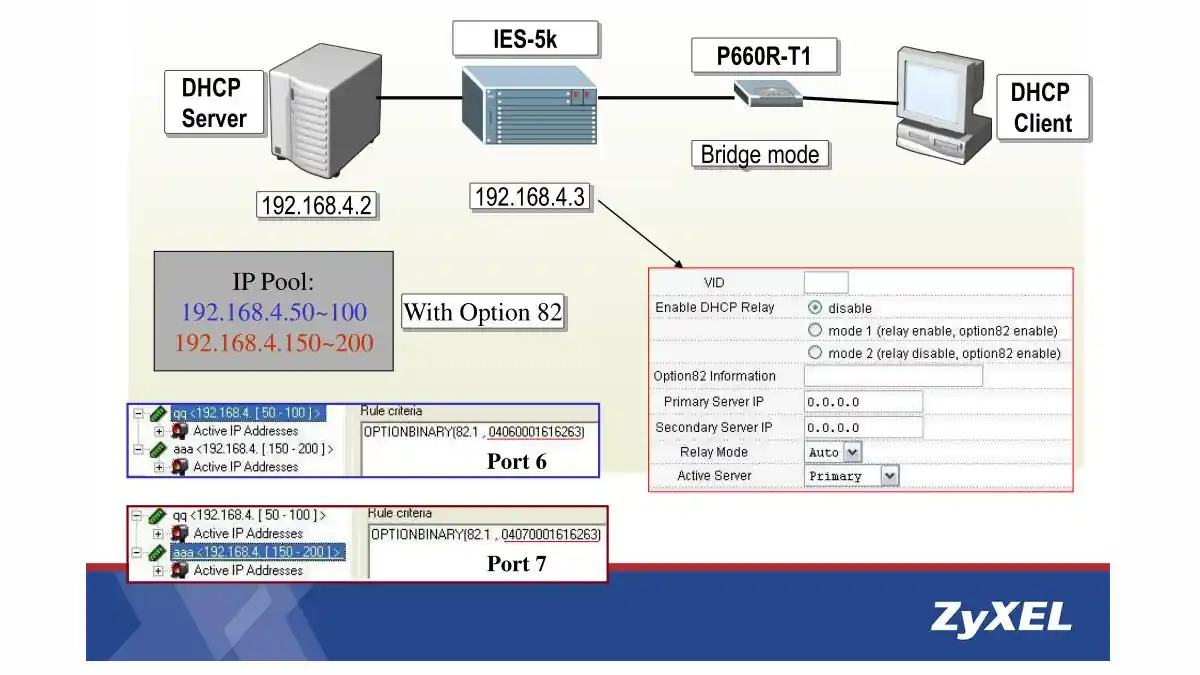This screenshot has width=1200, height=675.
Task: Click the Port 6 caption
Action: click(x=517, y=461)
